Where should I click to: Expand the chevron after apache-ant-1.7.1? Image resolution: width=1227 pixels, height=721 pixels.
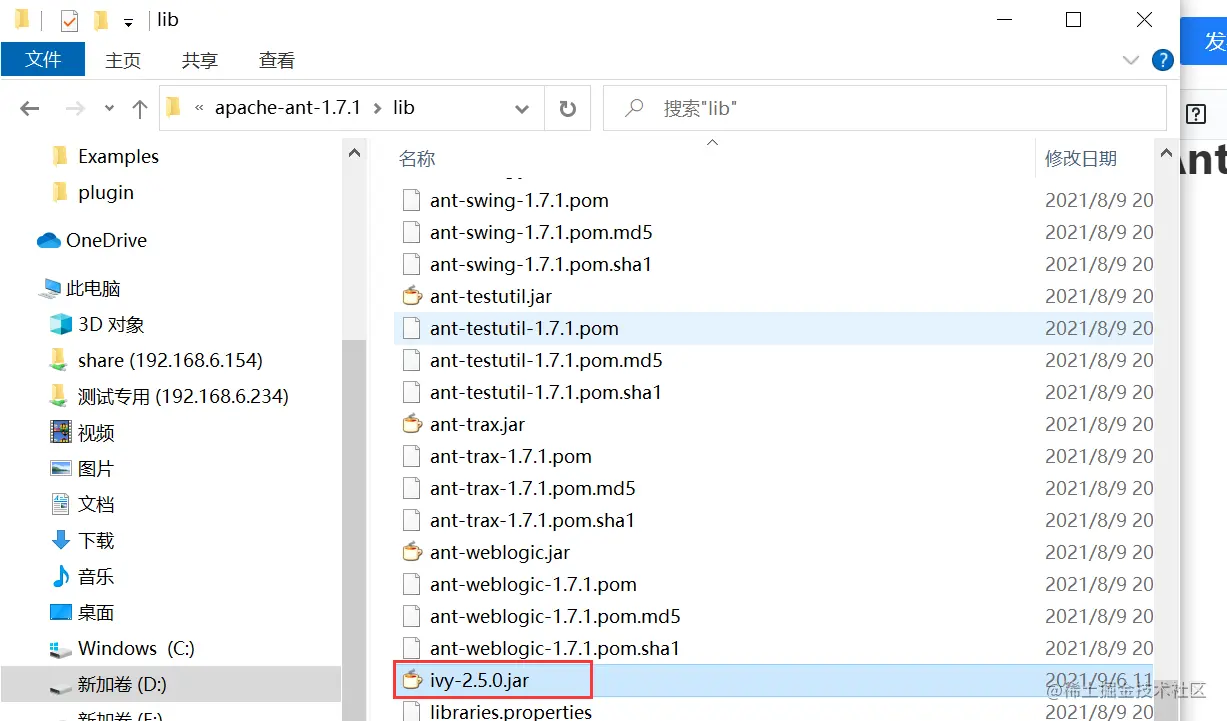pyautogui.click(x=377, y=108)
